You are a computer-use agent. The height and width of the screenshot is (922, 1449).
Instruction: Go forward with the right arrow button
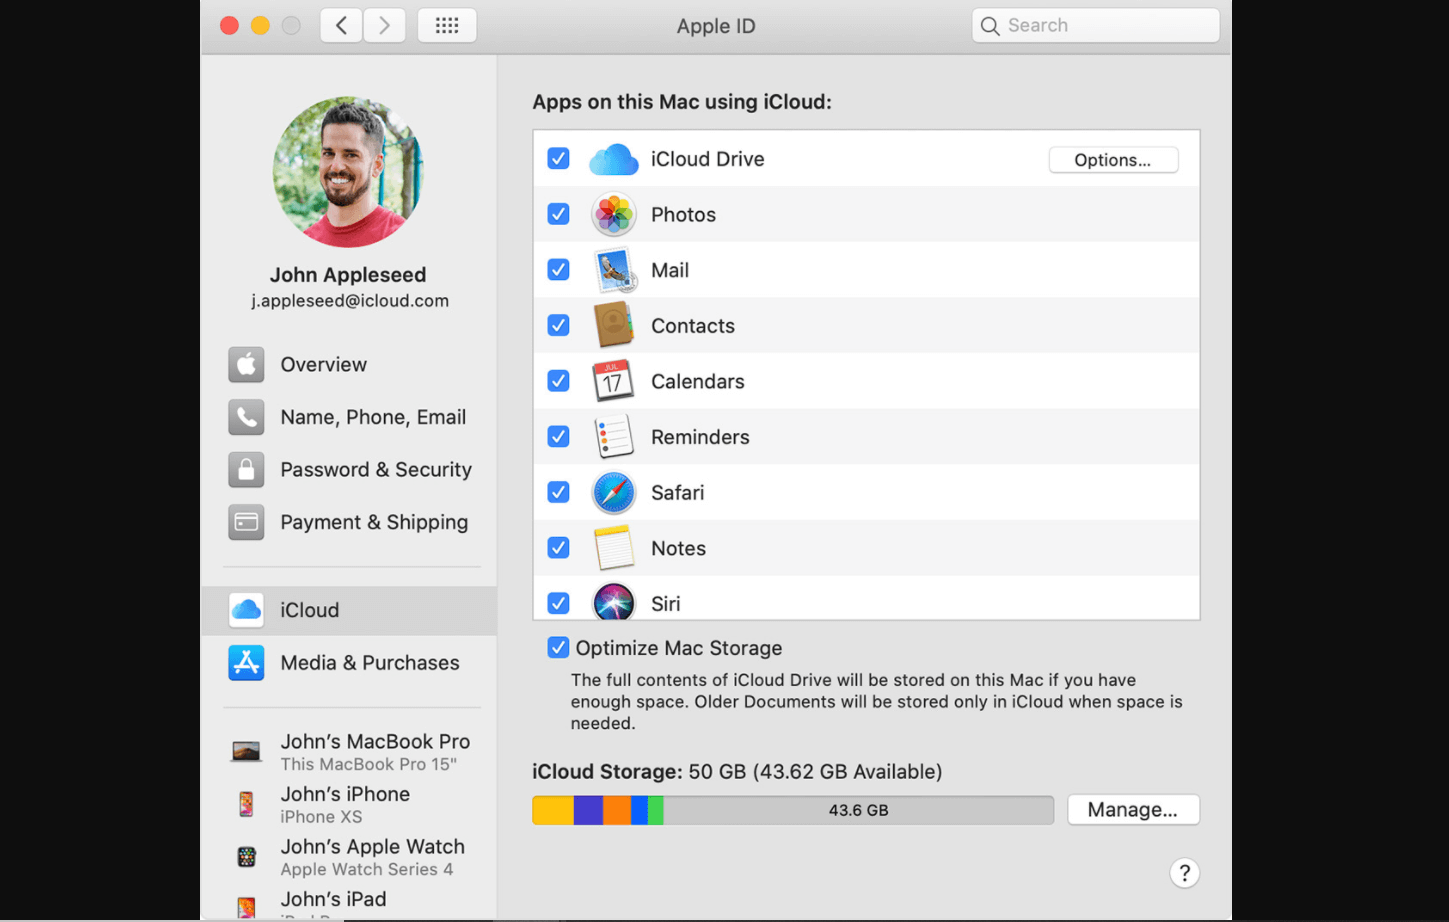(384, 25)
